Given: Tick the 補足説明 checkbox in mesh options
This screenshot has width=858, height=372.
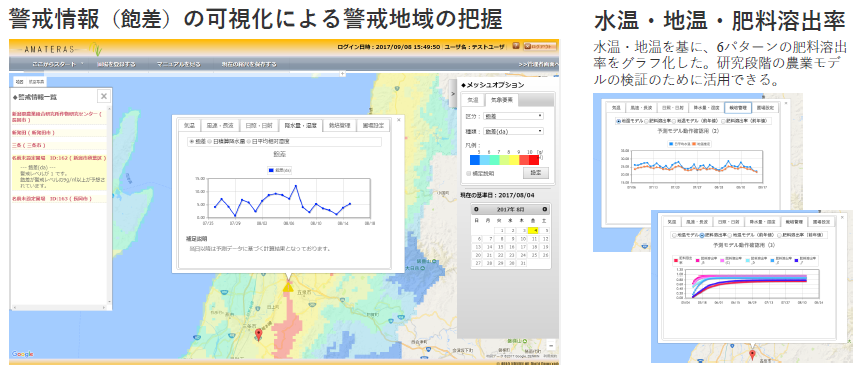Looking at the screenshot, I should [468, 173].
